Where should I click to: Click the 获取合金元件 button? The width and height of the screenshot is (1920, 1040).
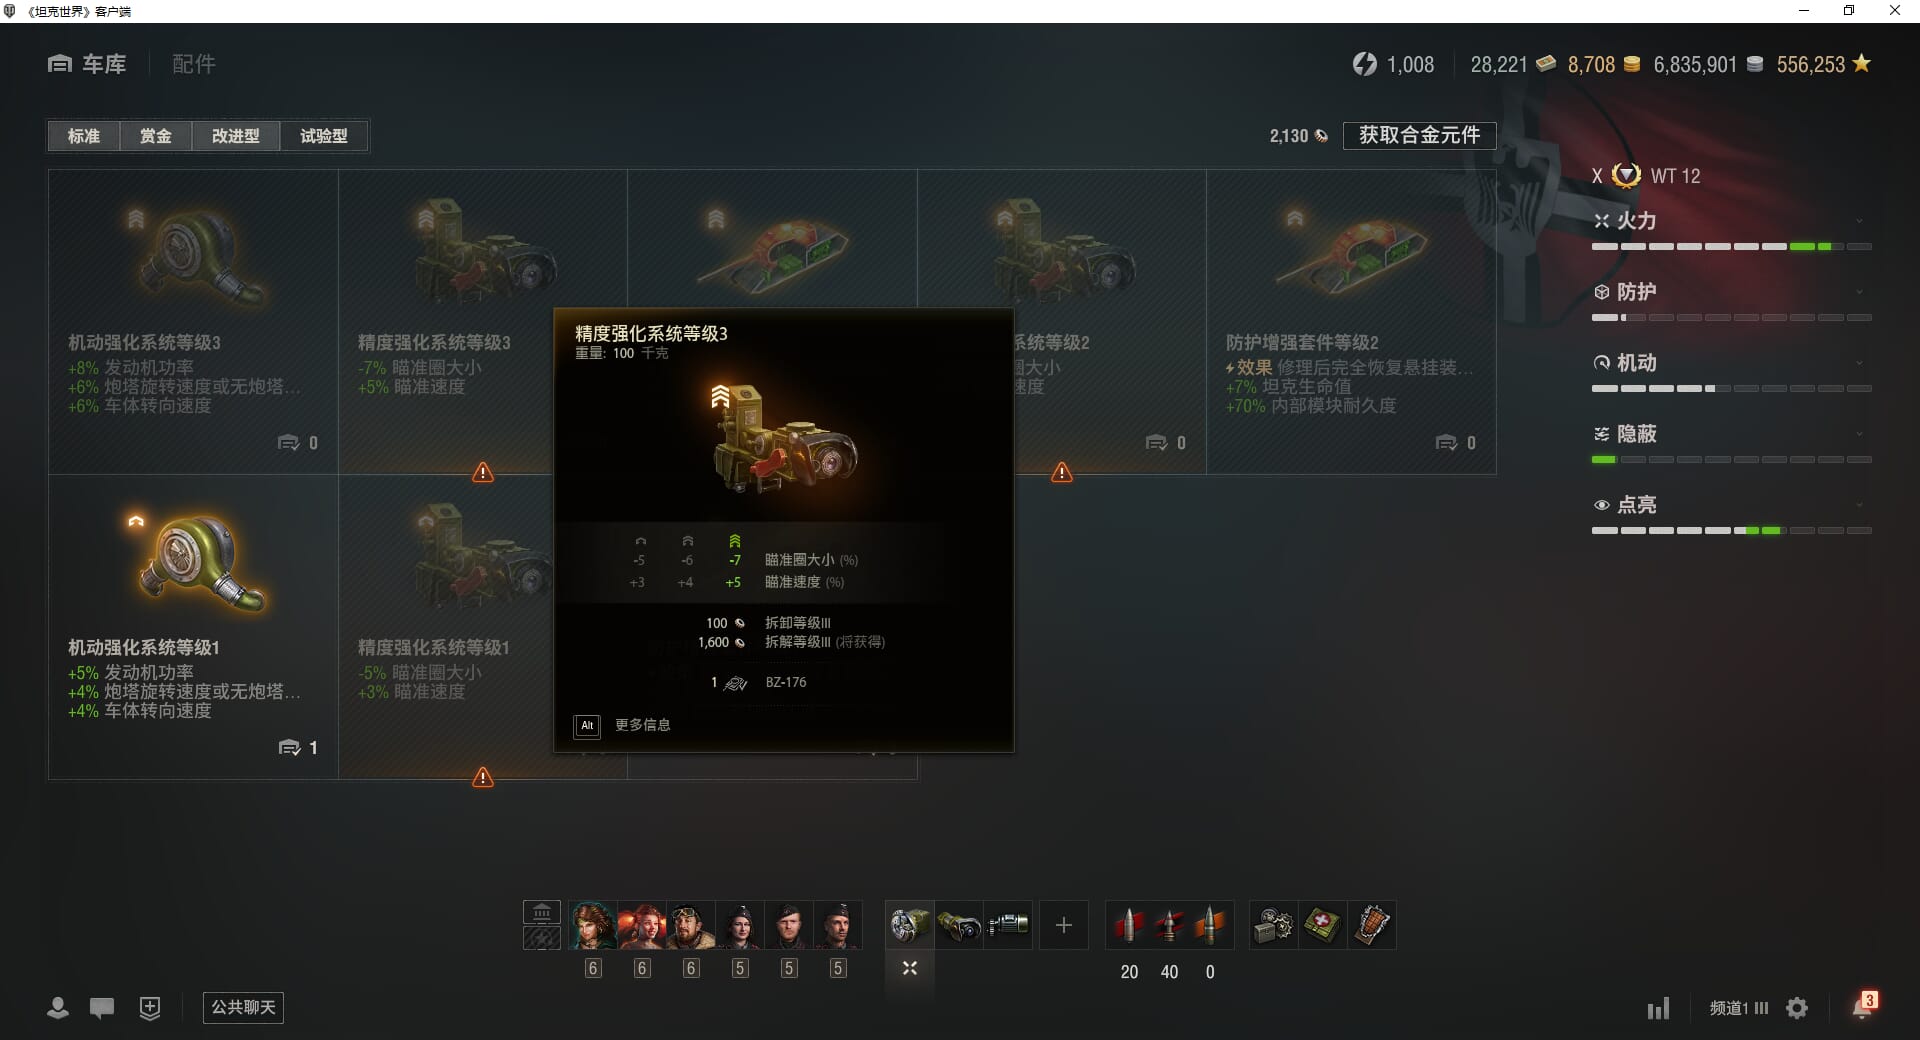(1419, 135)
